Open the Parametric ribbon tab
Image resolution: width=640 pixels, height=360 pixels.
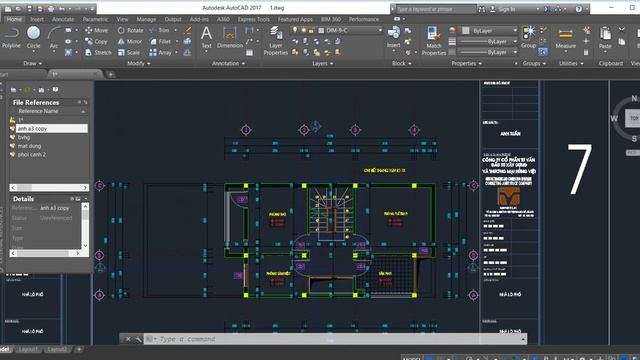pyautogui.click(x=95, y=19)
